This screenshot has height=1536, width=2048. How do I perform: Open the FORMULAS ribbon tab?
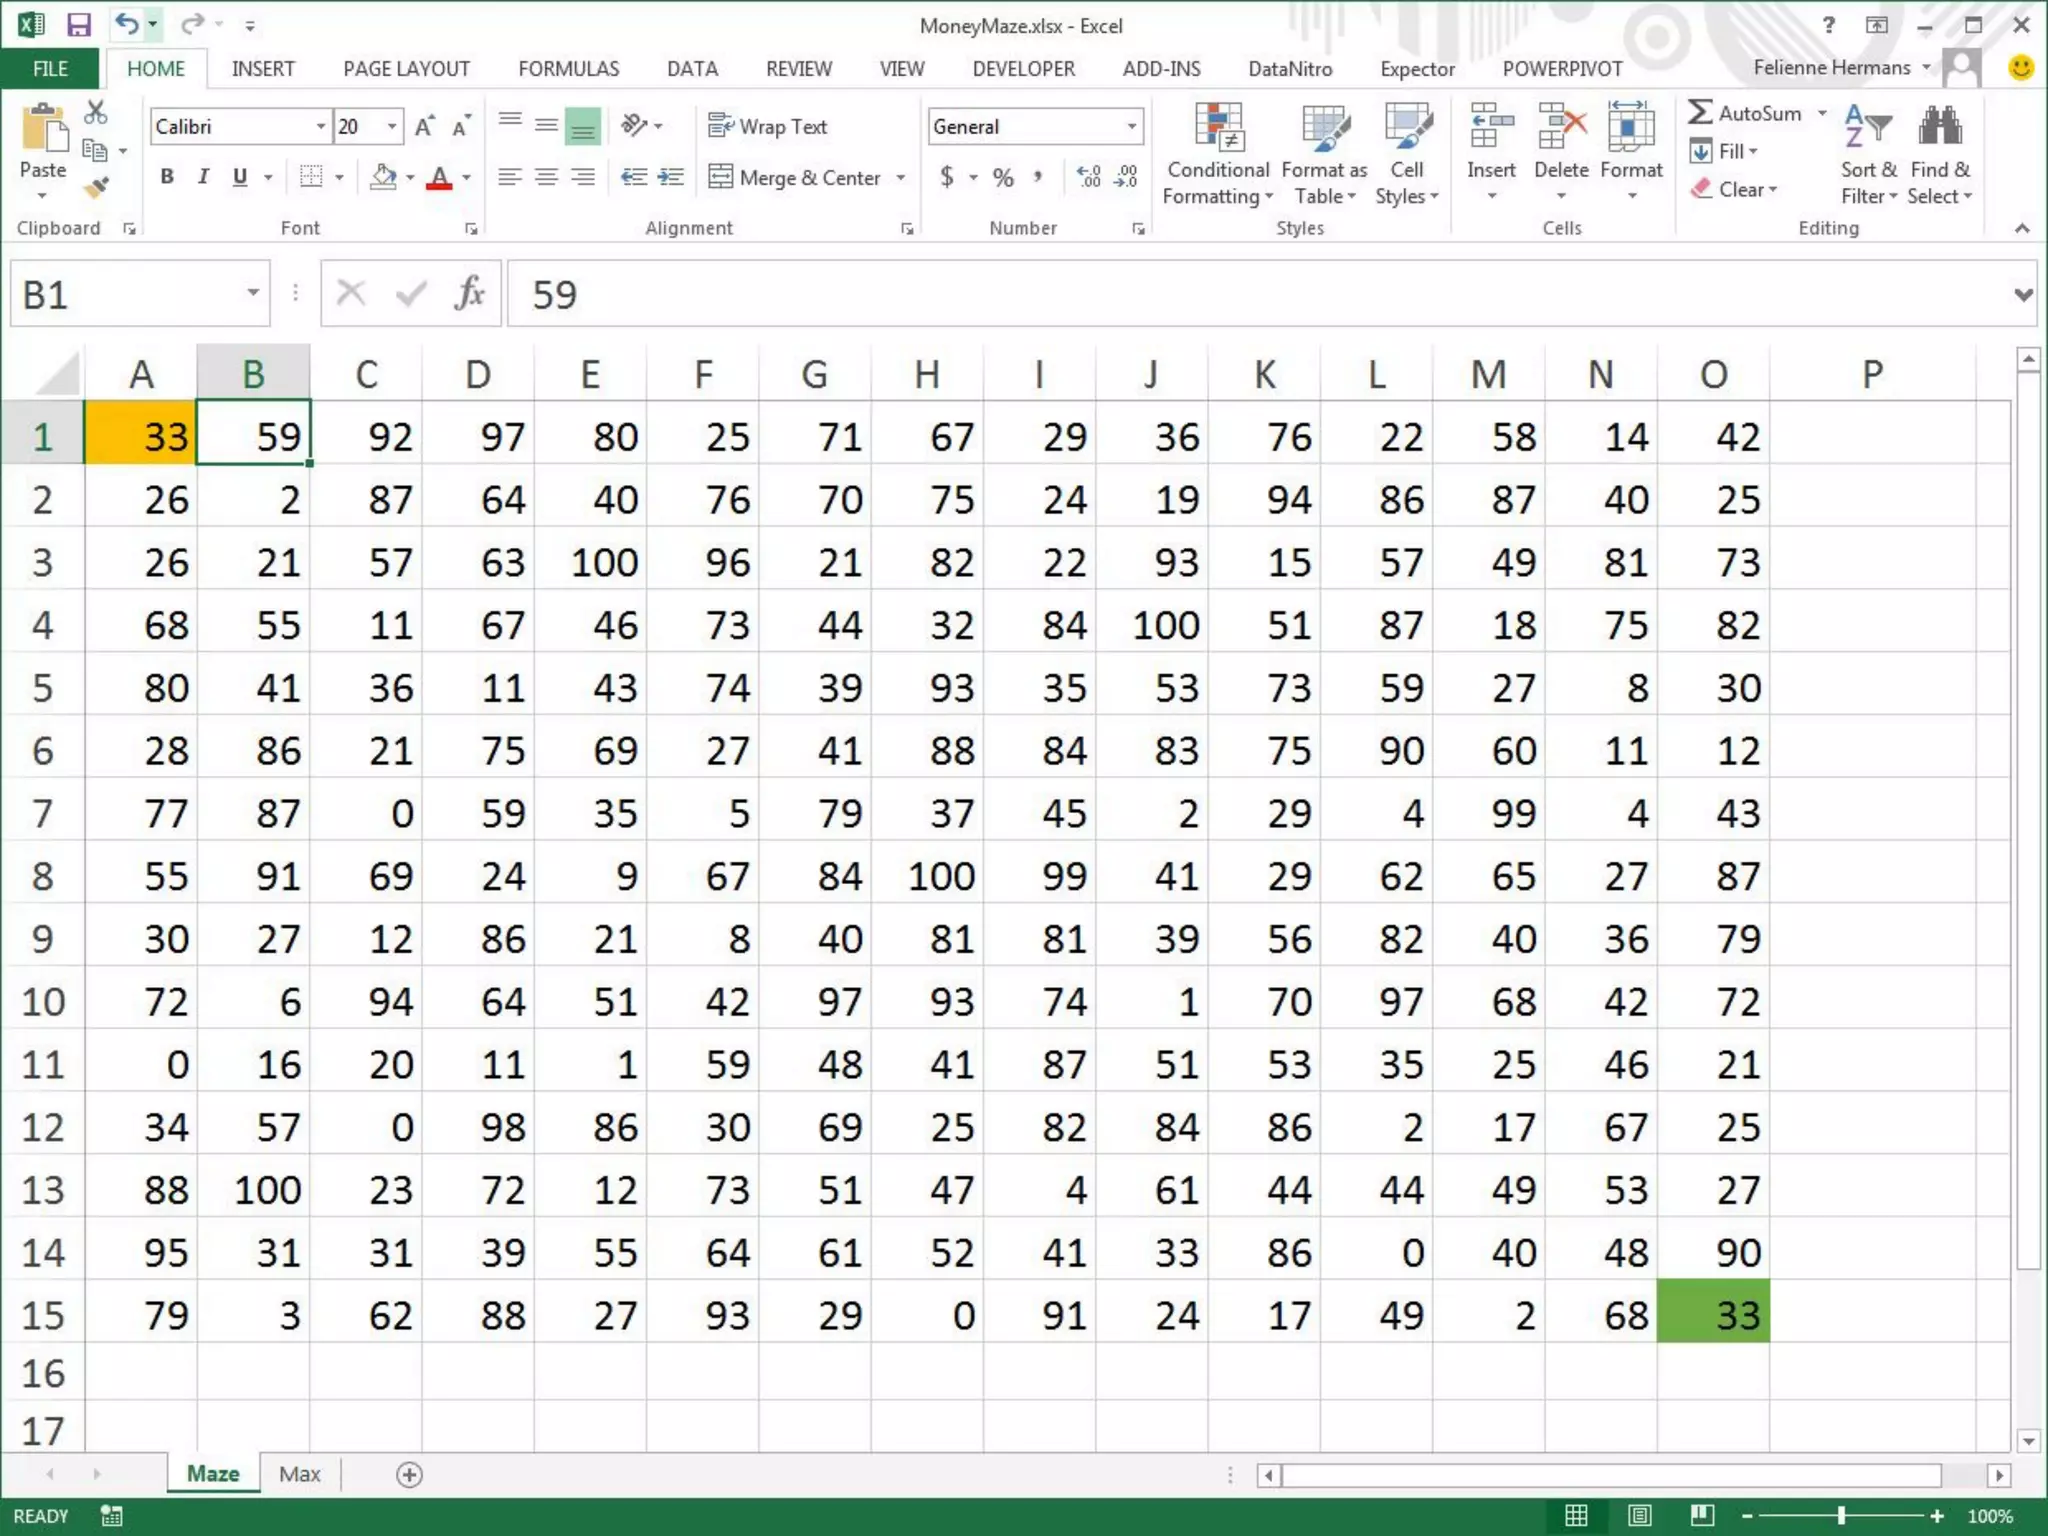click(x=568, y=69)
